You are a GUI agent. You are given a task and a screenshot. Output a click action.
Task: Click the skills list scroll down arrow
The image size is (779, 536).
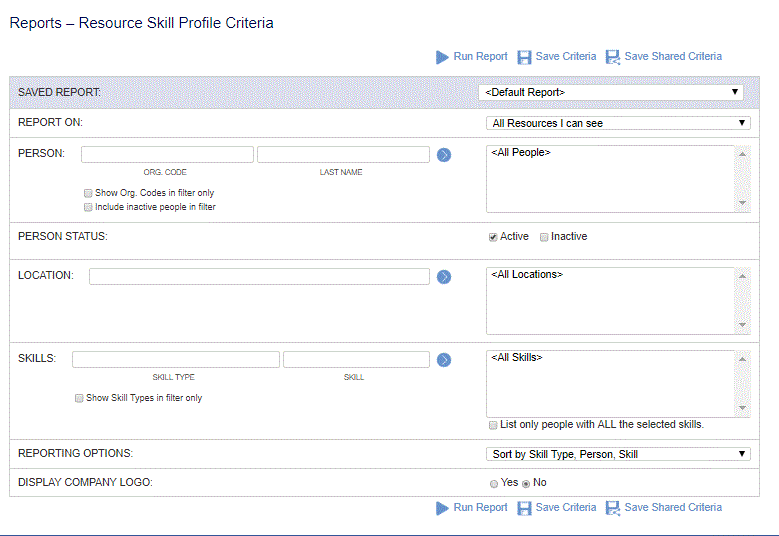(x=742, y=408)
